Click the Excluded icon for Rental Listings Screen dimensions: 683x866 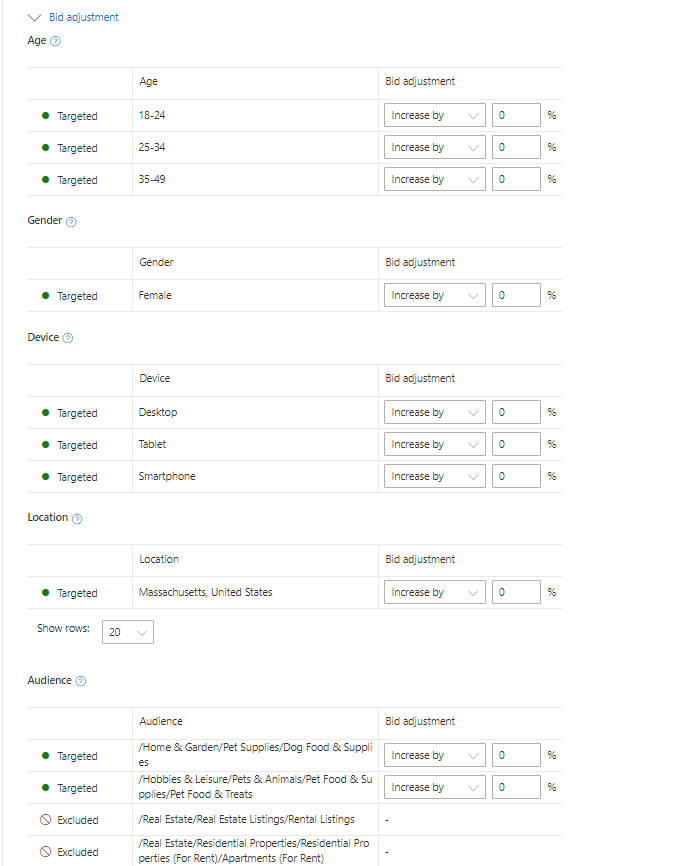point(45,820)
